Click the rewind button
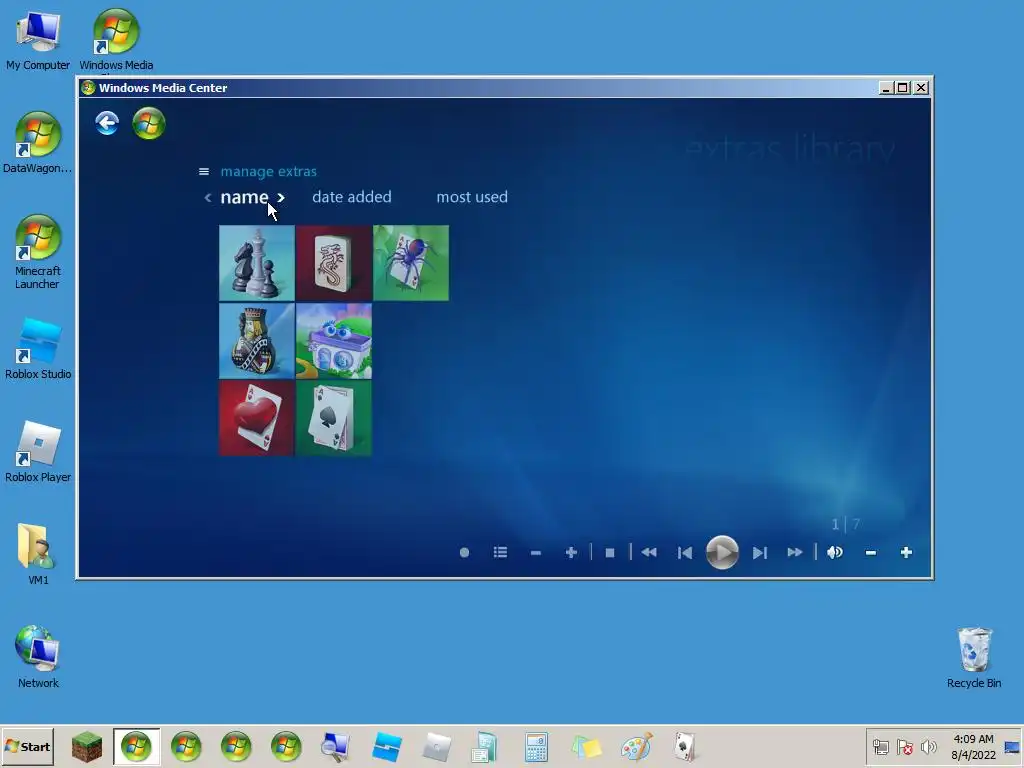This screenshot has height=768, width=1024. pyautogui.click(x=648, y=552)
